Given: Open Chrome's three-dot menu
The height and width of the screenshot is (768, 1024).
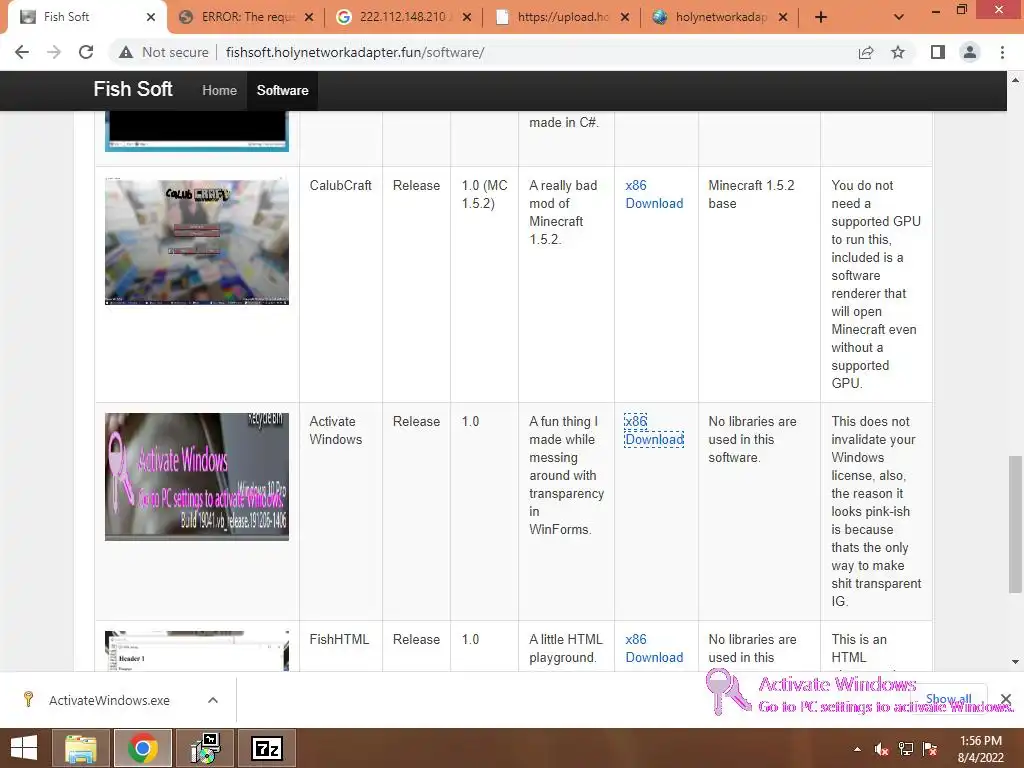Looking at the screenshot, I should coord(1002,52).
